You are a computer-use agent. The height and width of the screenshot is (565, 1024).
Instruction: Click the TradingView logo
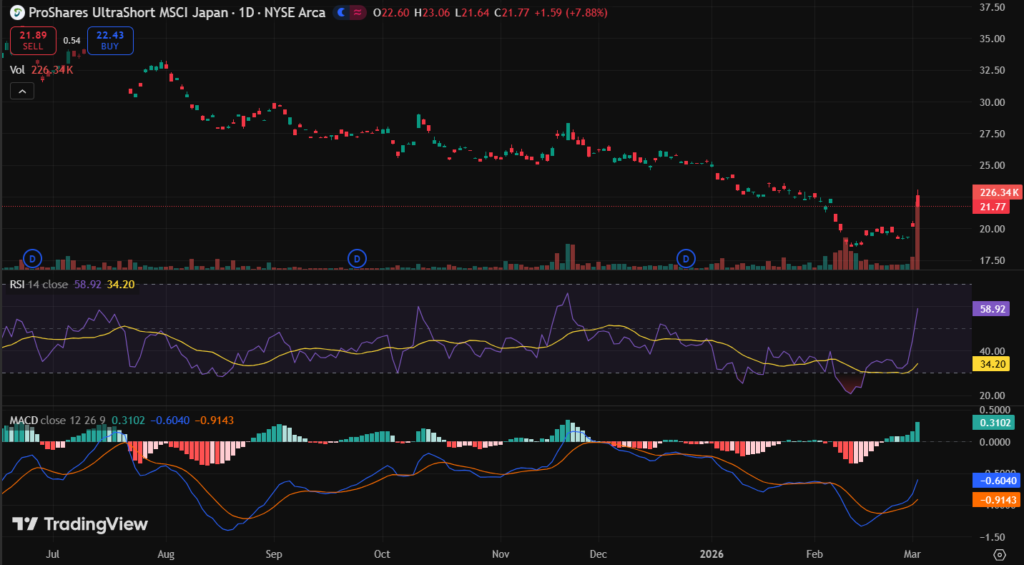(80, 524)
